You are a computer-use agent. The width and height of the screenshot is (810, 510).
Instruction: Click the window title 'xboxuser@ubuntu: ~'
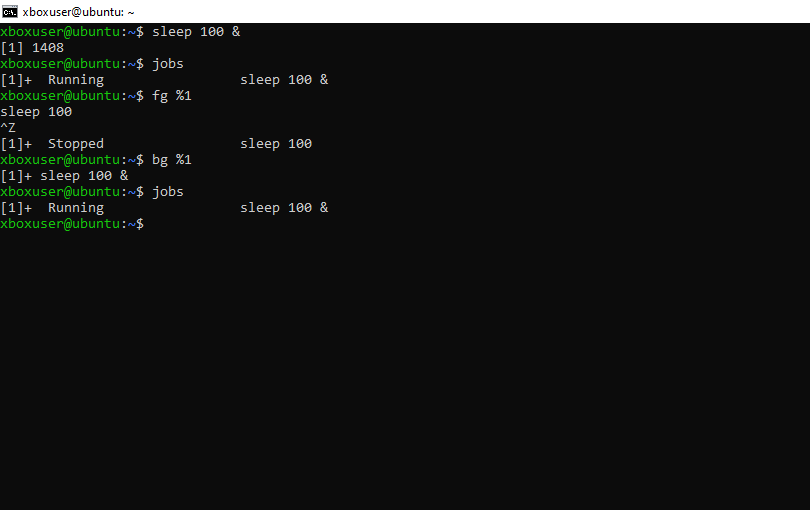(x=78, y=12)
